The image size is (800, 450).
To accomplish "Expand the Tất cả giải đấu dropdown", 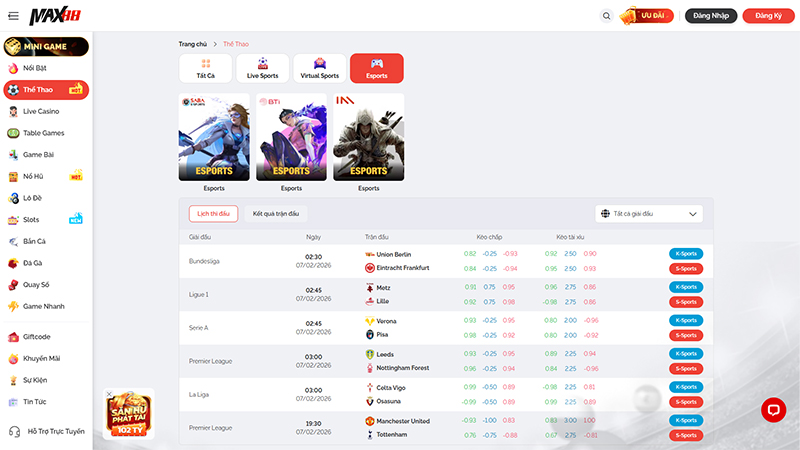I will click(649, 214).
